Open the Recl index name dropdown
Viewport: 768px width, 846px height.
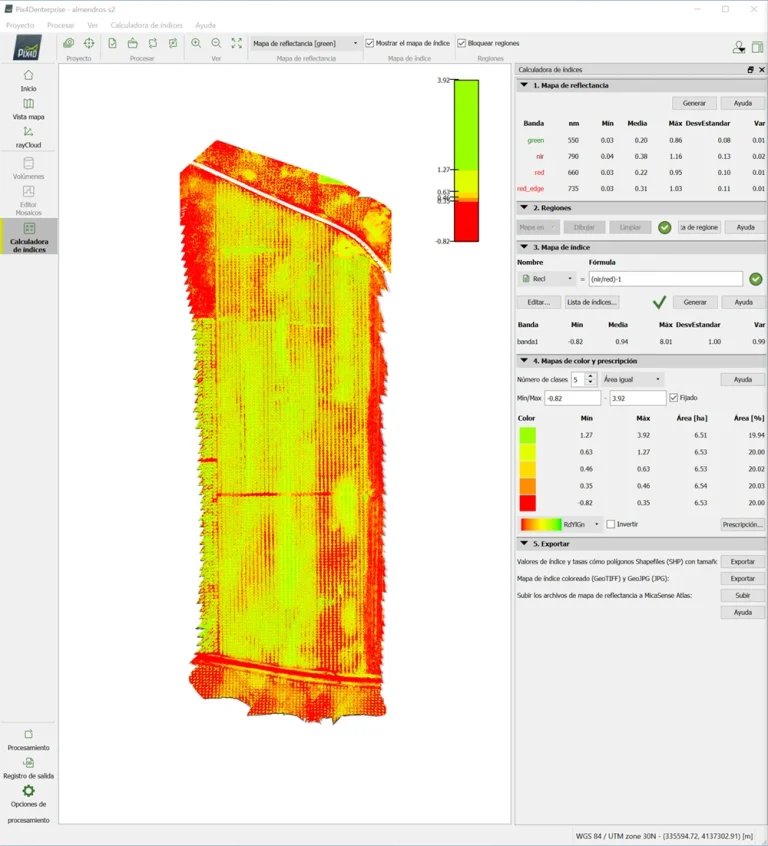pos(547,279)
